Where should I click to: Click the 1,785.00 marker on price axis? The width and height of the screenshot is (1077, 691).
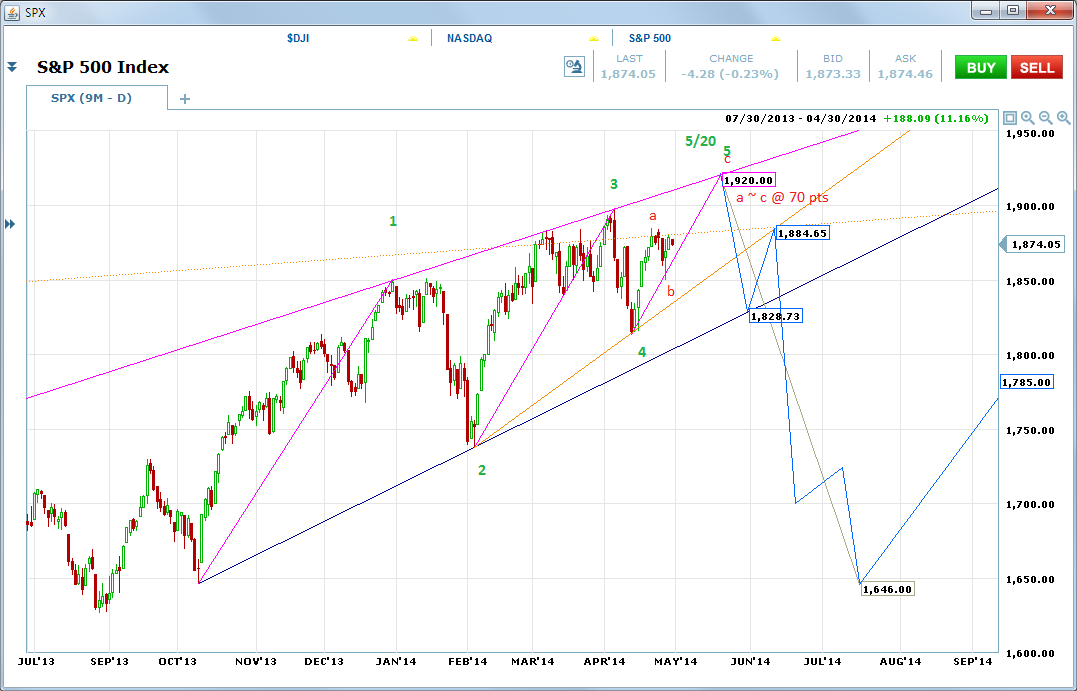click(1026, 382)
